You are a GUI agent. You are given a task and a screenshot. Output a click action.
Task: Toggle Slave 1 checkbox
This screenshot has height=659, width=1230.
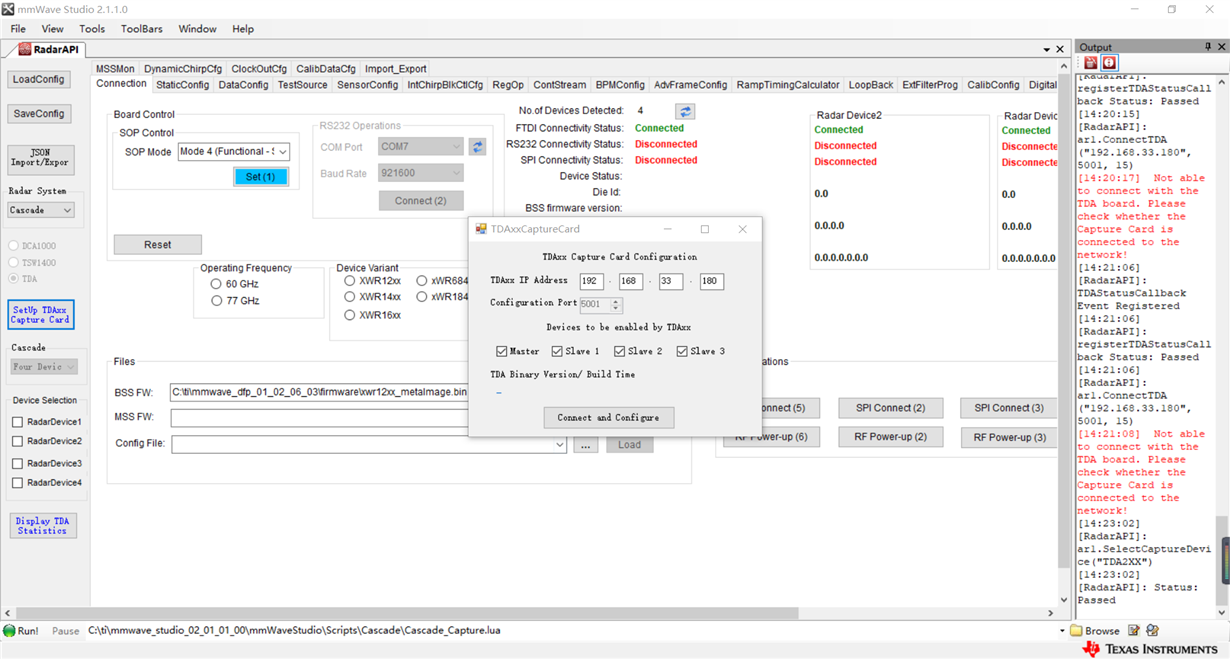tap(557, 351)
